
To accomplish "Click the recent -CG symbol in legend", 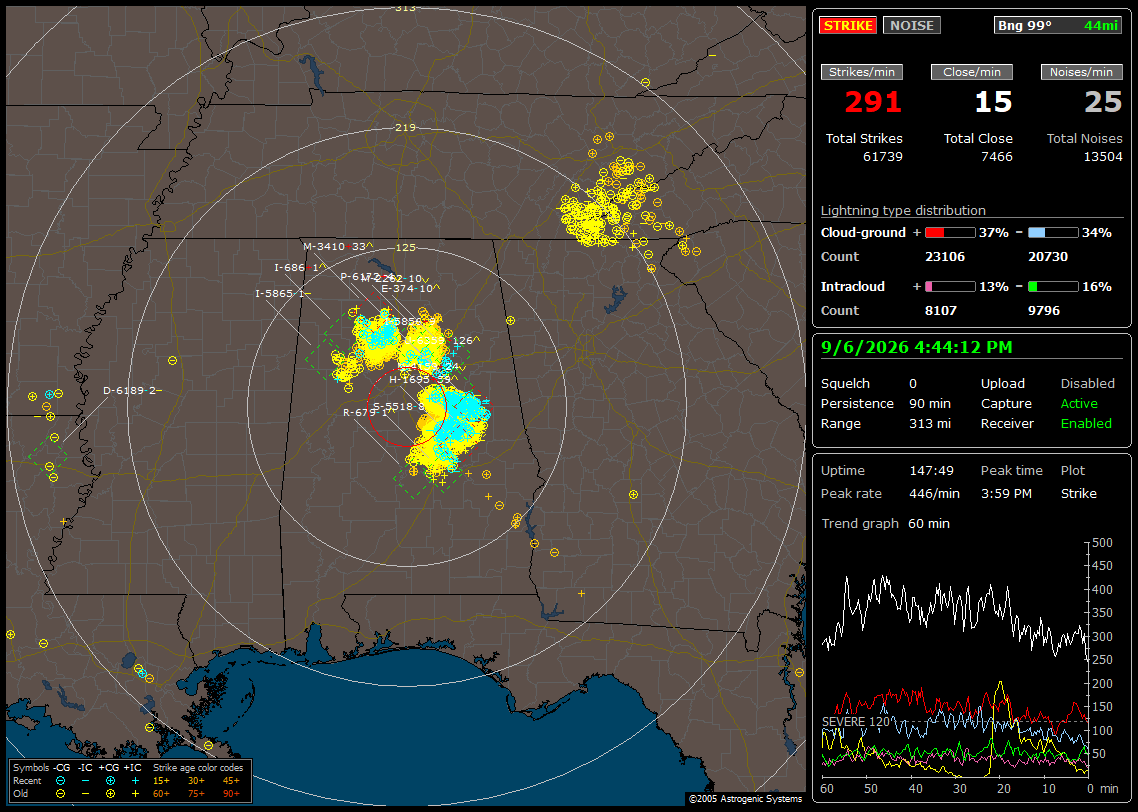I will [60, 781].
